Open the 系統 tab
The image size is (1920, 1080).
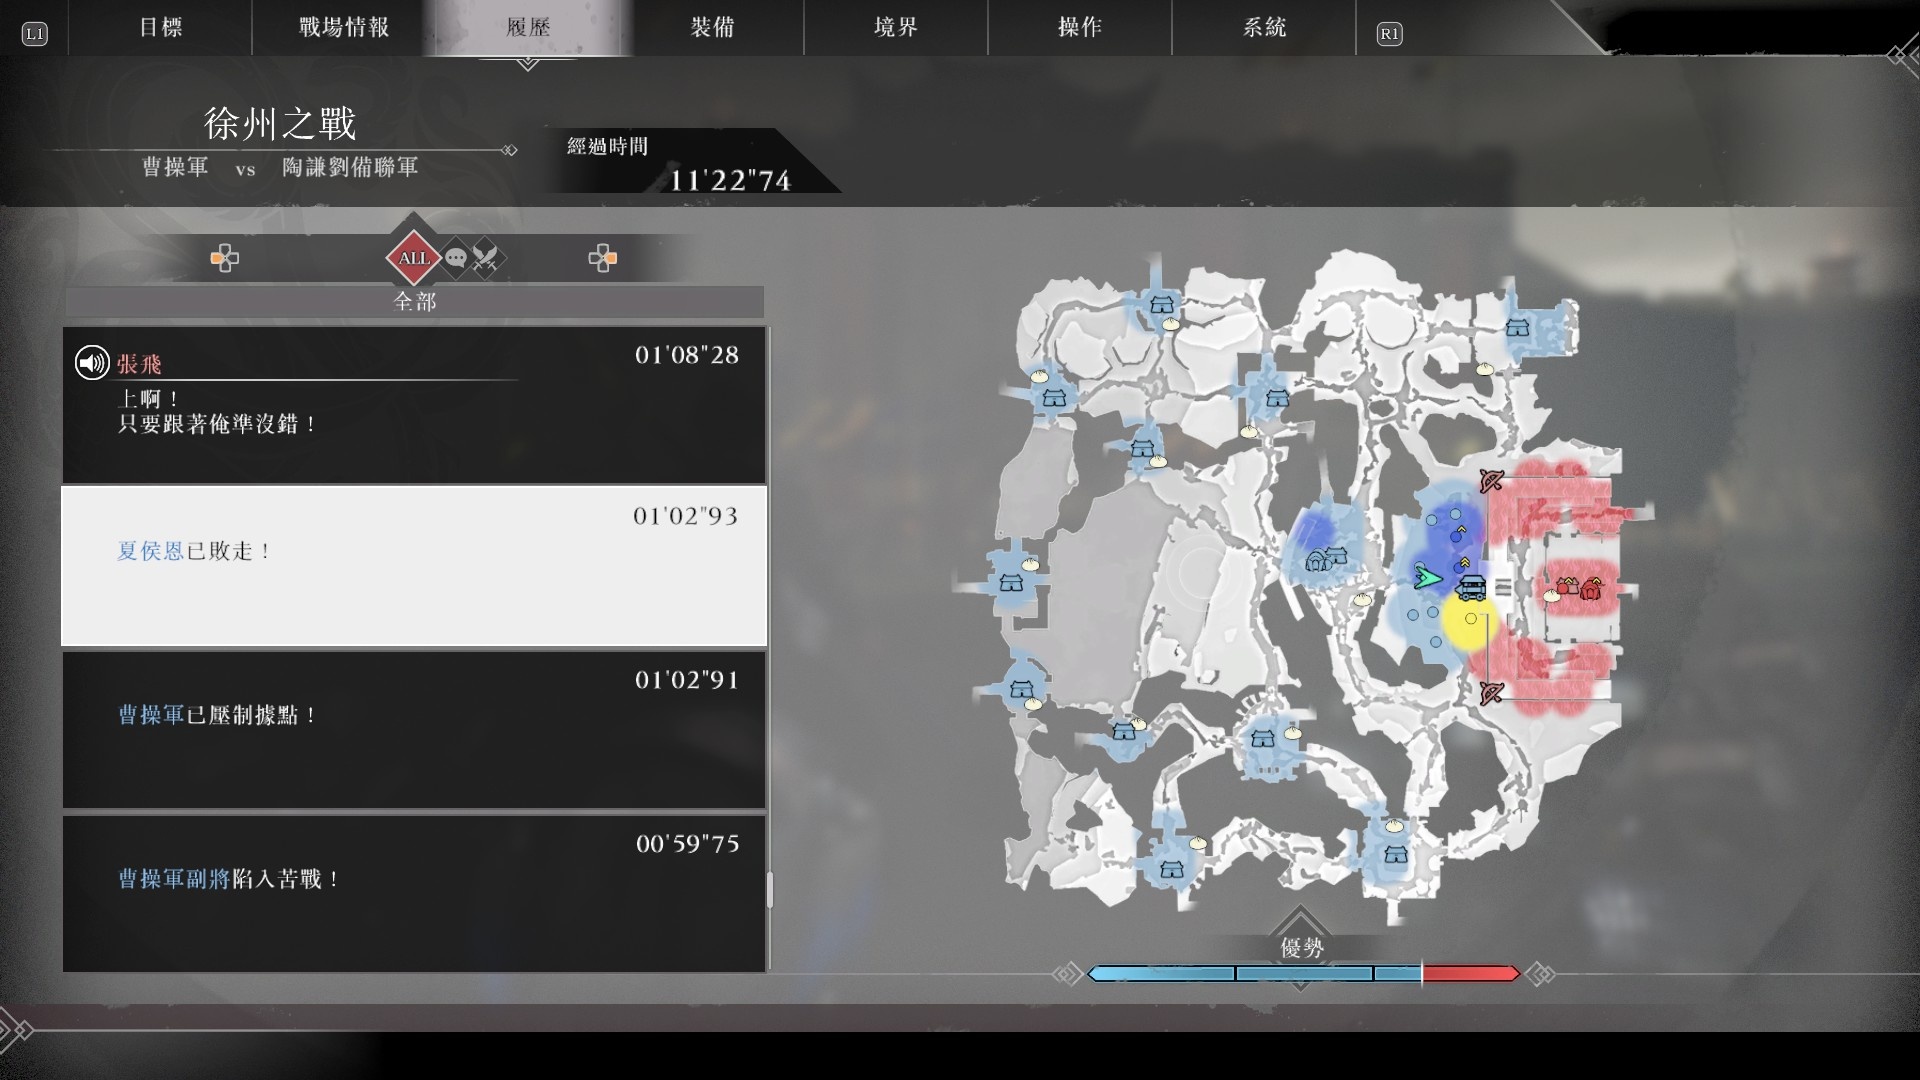(x=1264, y=27)
